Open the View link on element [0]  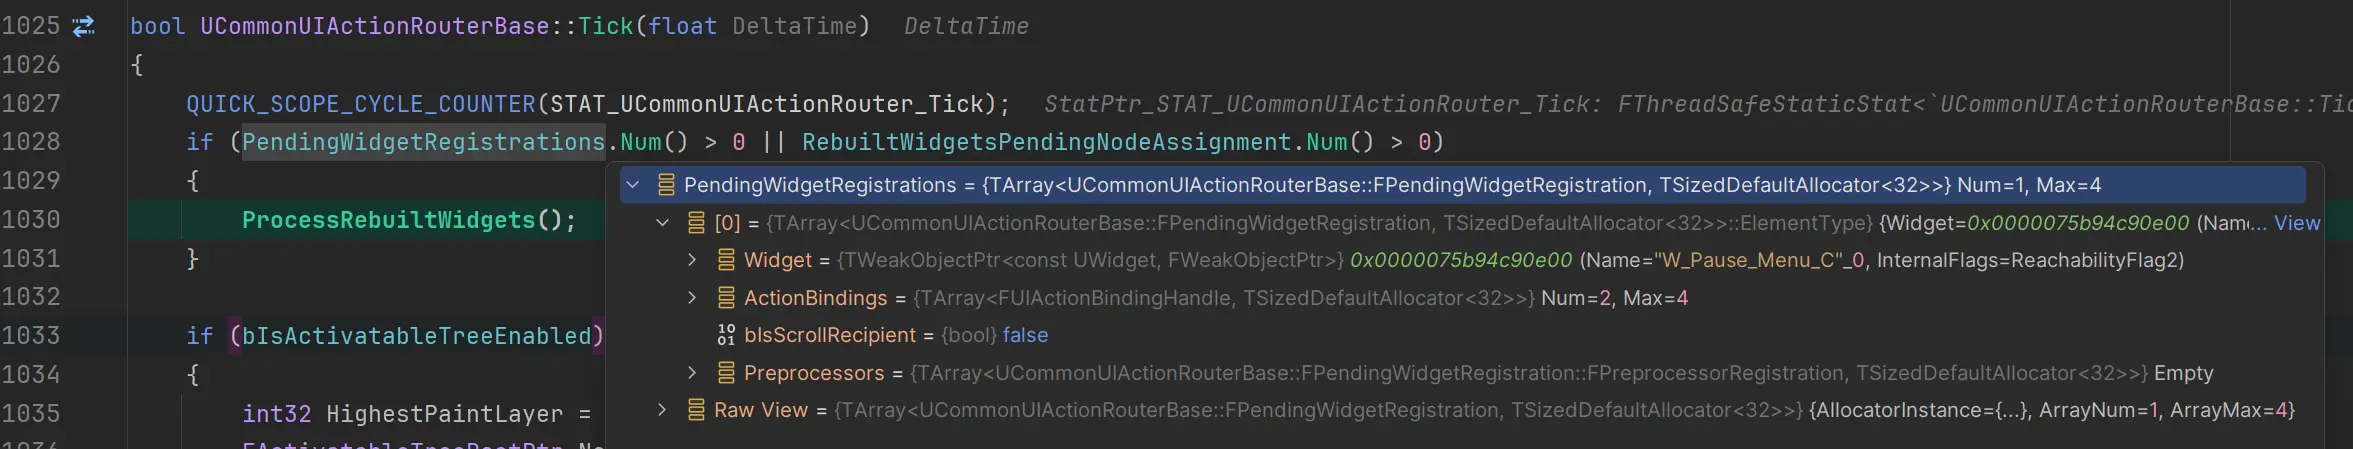coord(2297,223)
